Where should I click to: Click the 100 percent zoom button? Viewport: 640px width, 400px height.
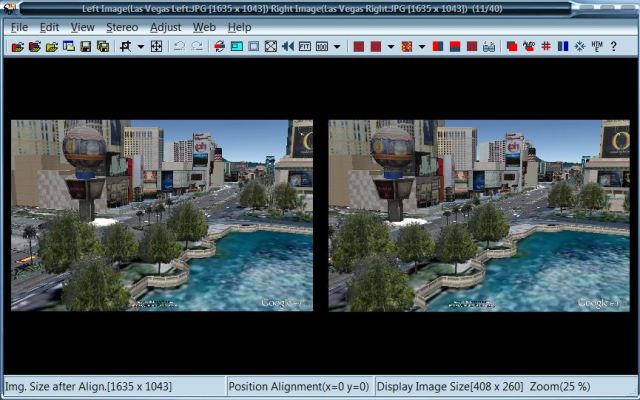pos(322,47)
